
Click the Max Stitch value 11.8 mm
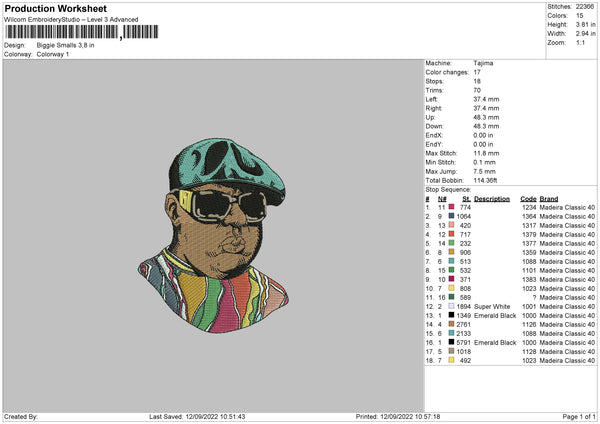[486, 153]
